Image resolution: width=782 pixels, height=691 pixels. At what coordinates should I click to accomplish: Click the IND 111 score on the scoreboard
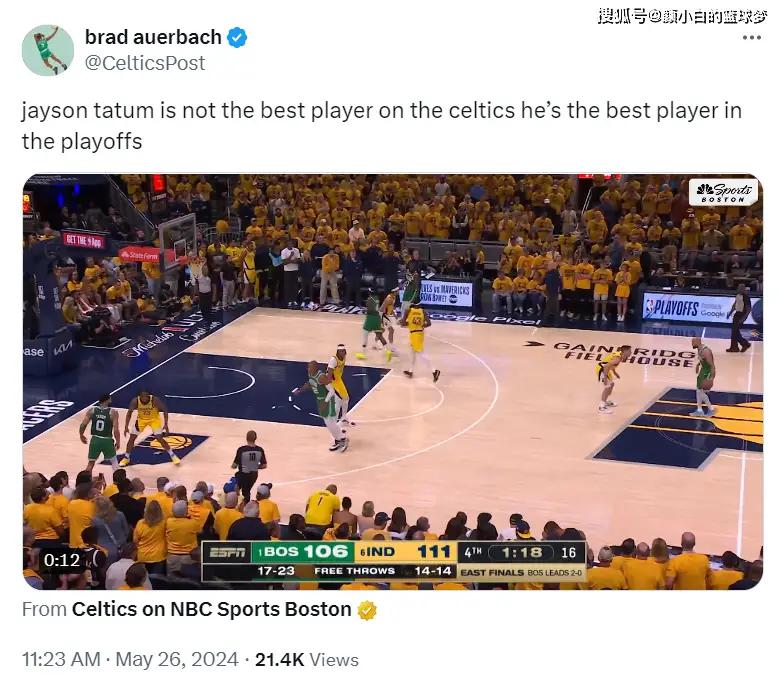pyautogui.click(x=405, y=552)
